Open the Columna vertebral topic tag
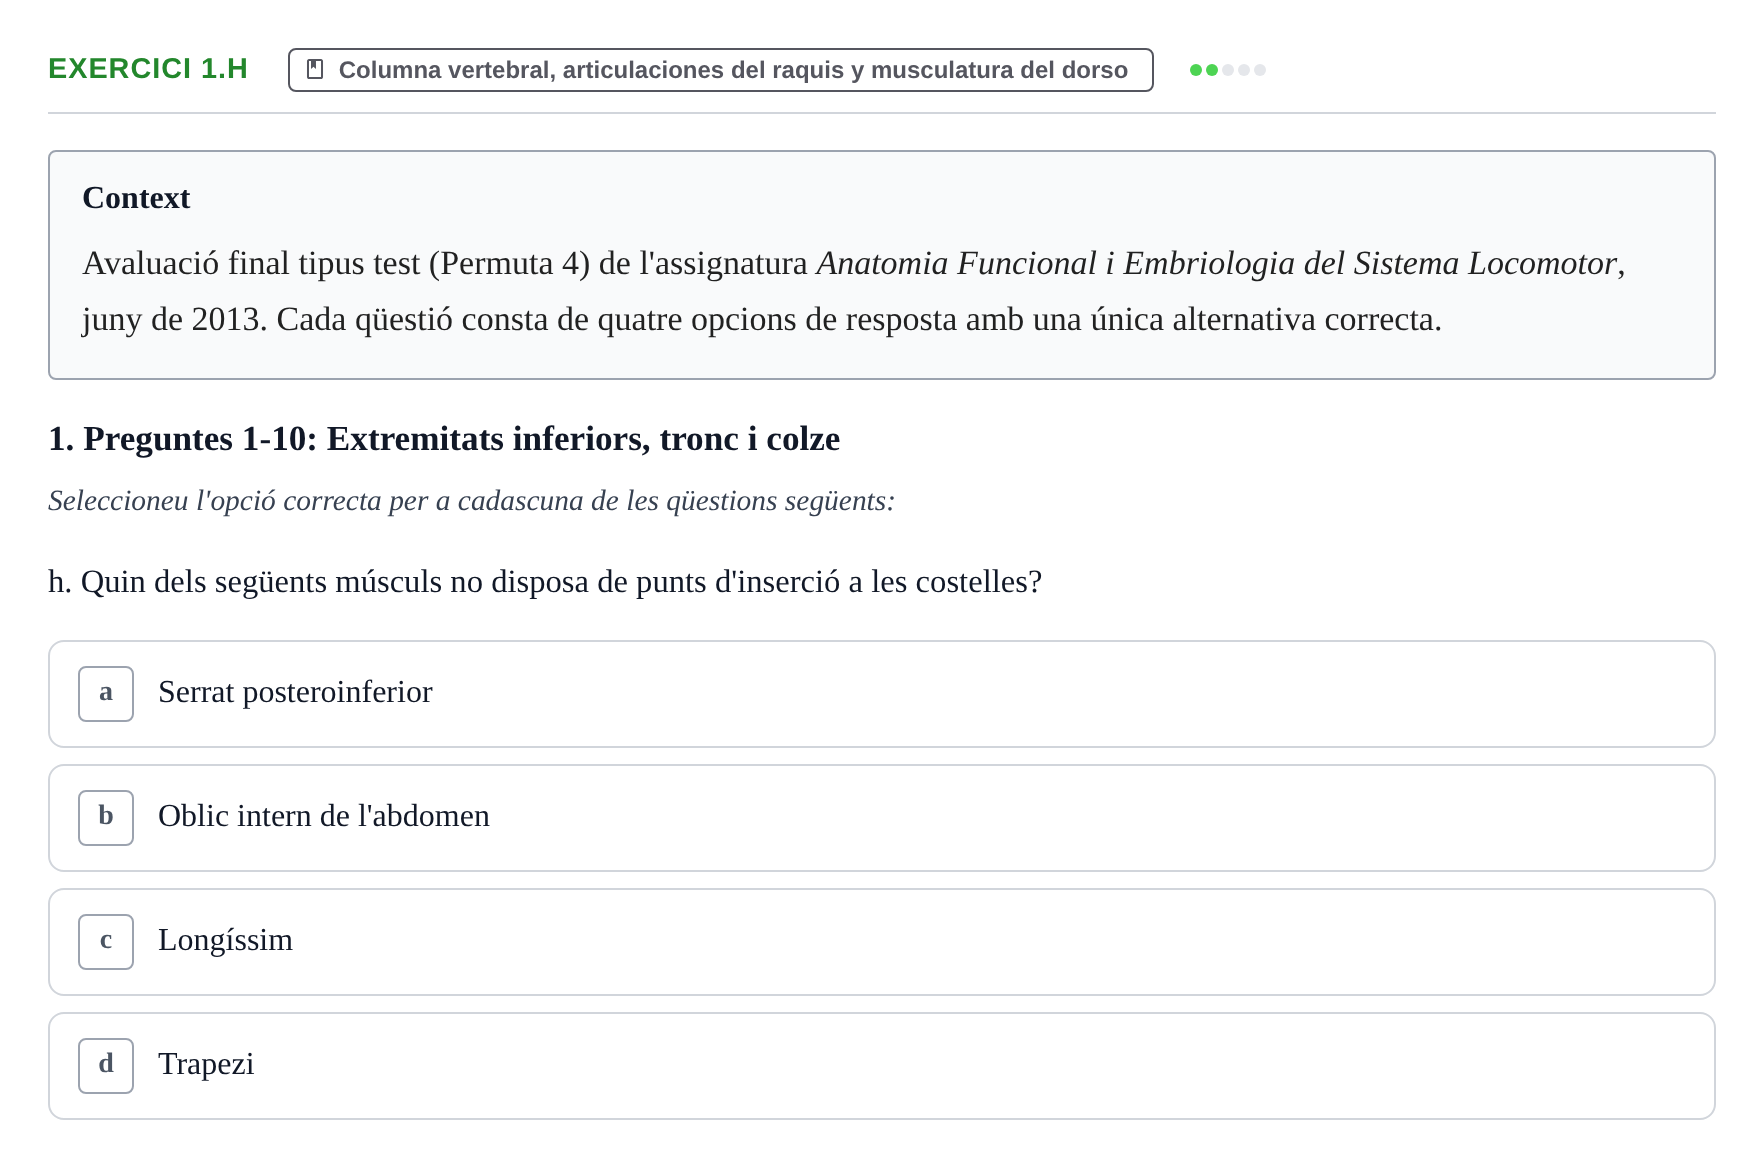Screen dimensions: 1764x1168 720,70
